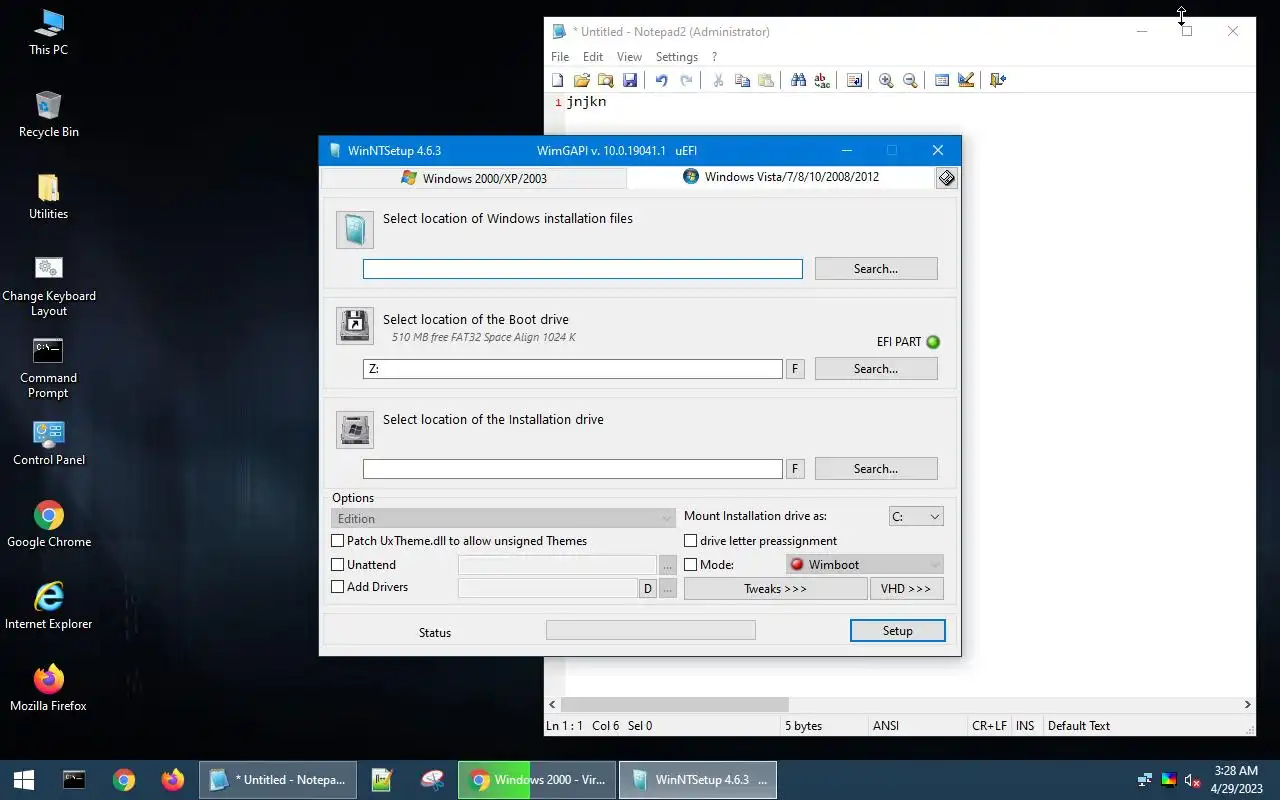1280x800 pixels.
Task: Click Installation drive hard disk icon
Action: [355, 430]
